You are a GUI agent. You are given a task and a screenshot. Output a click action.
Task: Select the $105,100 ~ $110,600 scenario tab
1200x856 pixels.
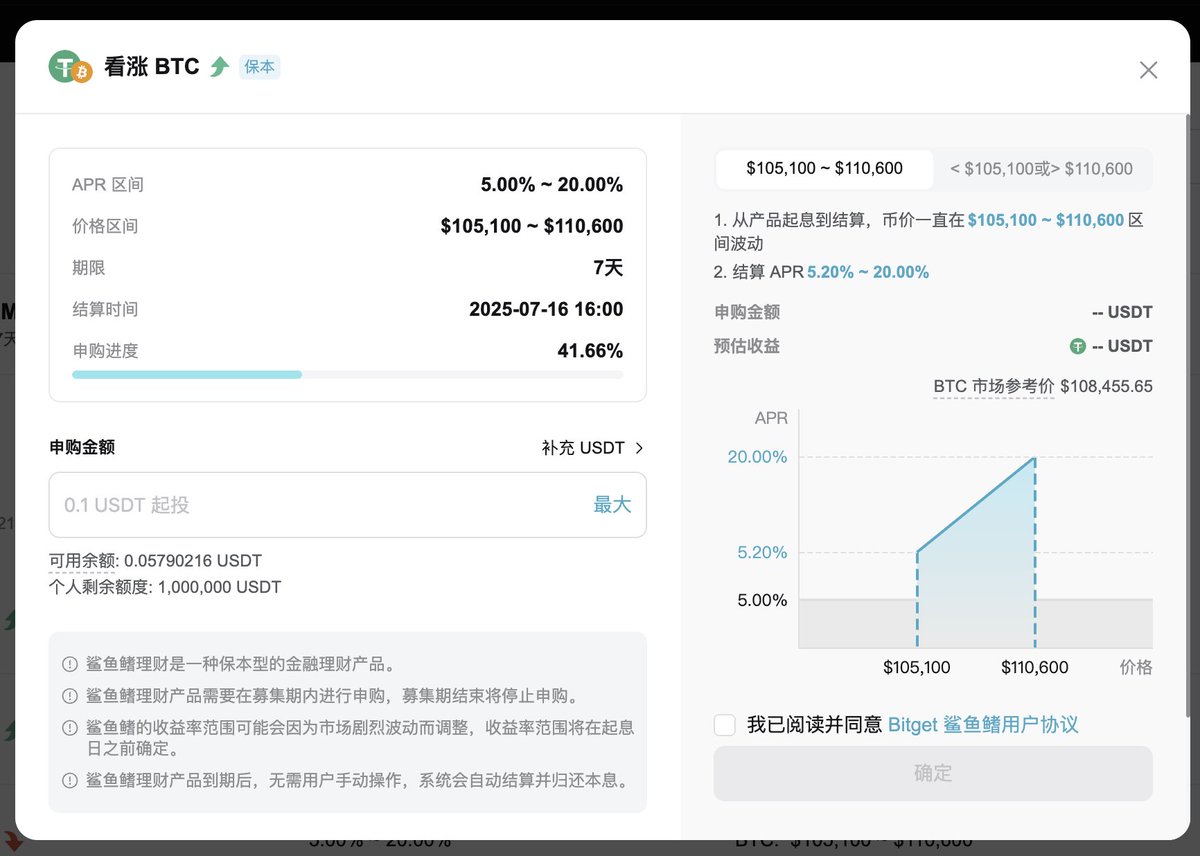[x=824, y=169]
